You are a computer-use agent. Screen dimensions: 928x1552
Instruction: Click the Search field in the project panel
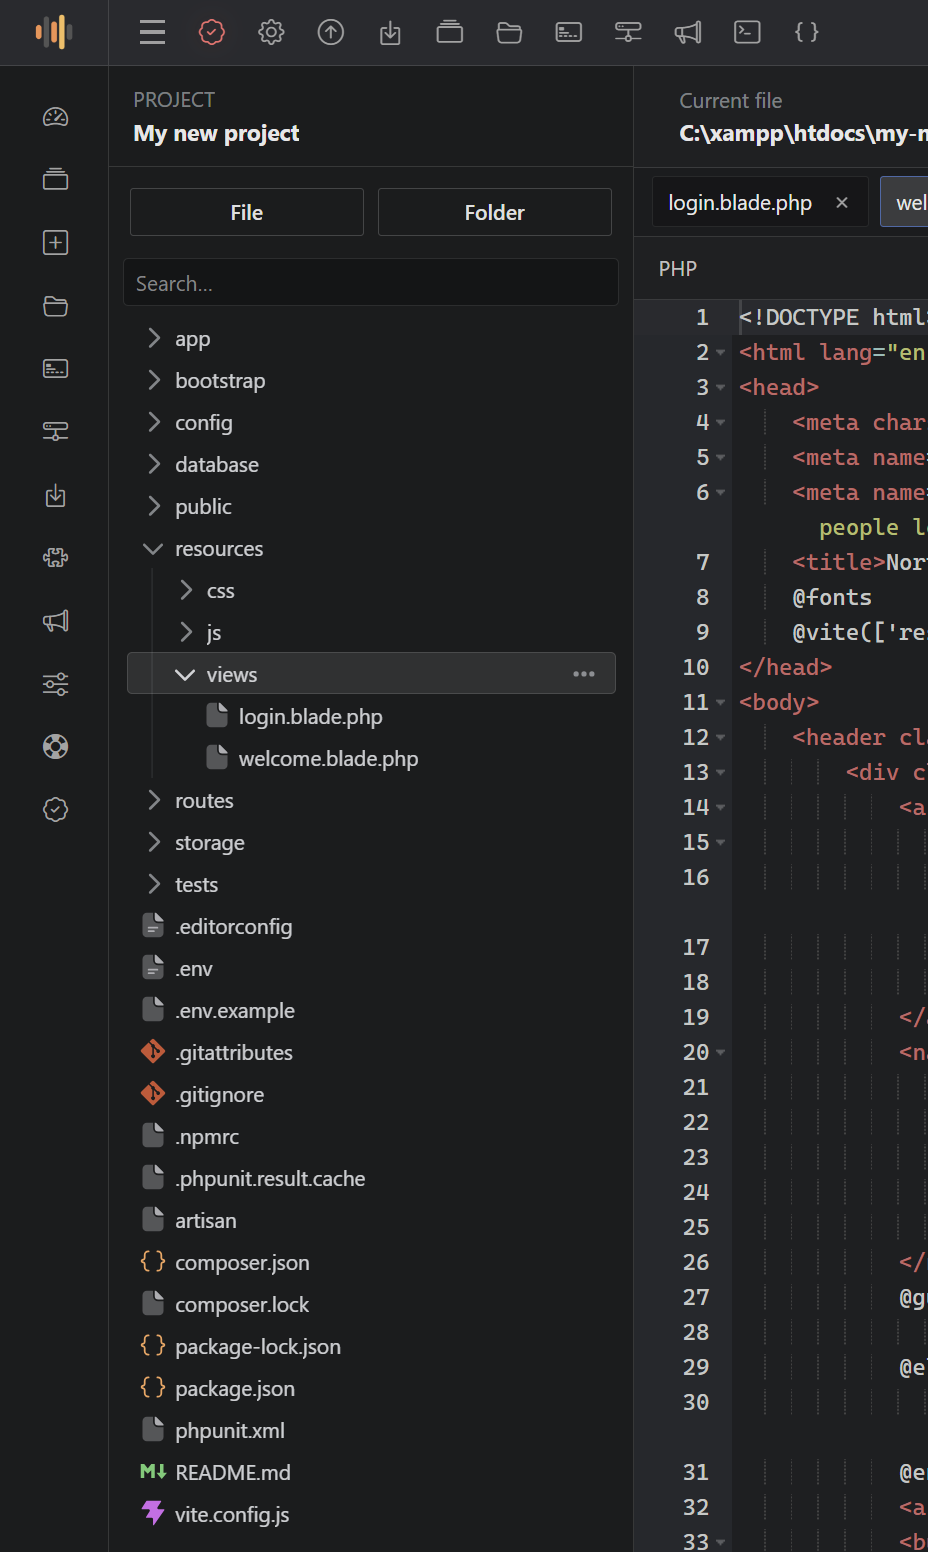tap(371, 283)
